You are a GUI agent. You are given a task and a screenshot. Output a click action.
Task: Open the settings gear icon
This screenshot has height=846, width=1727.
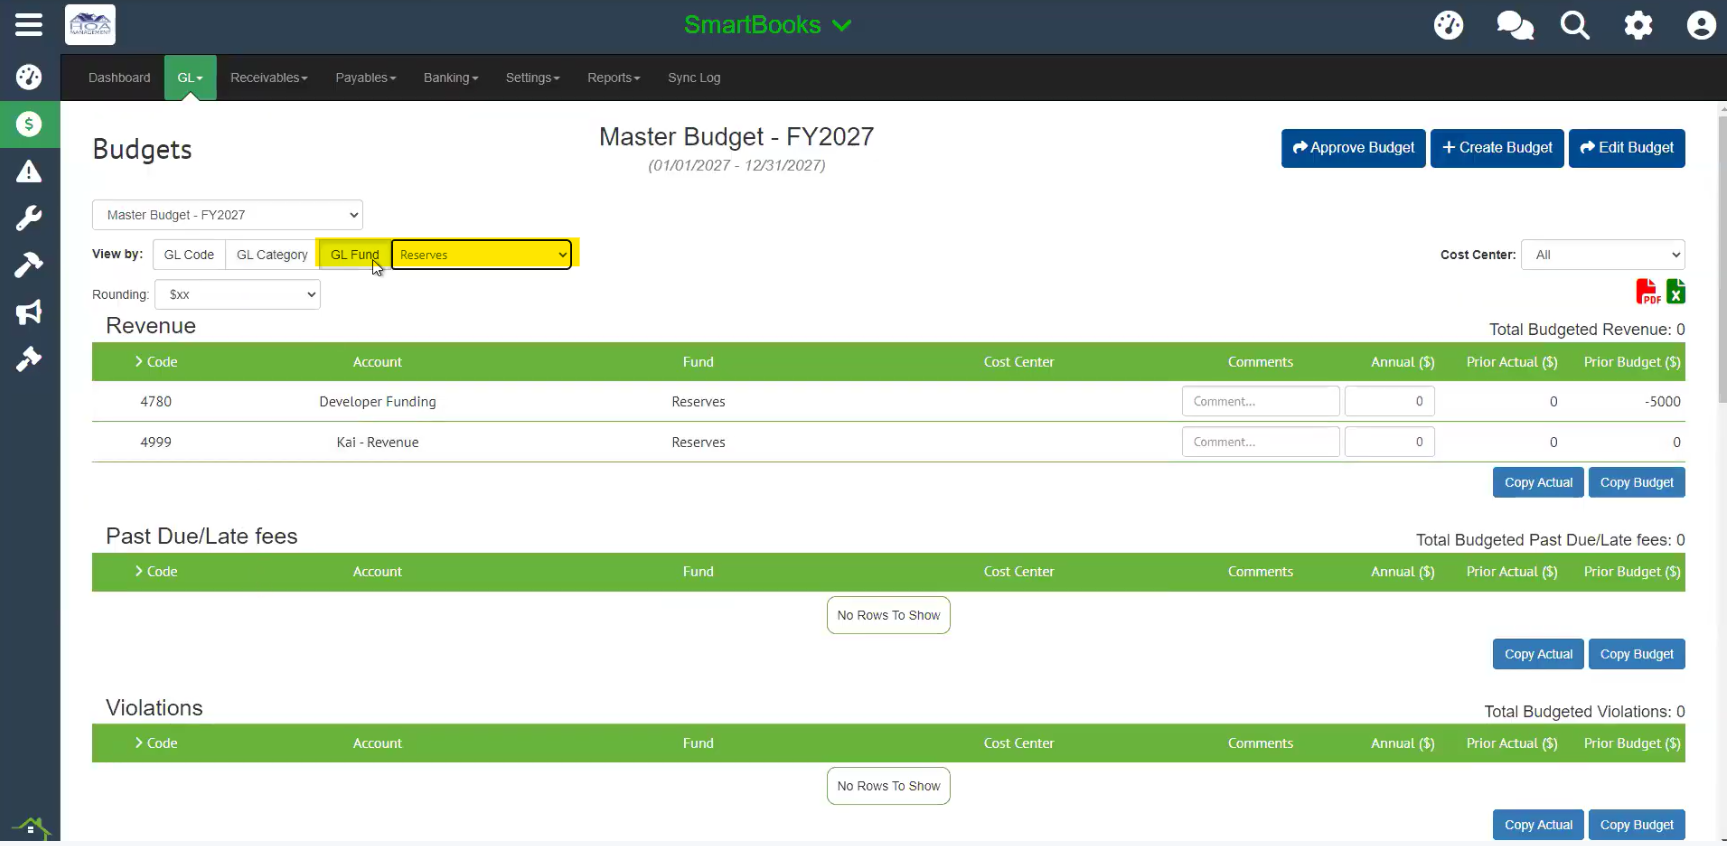[x=1638, y=25]
